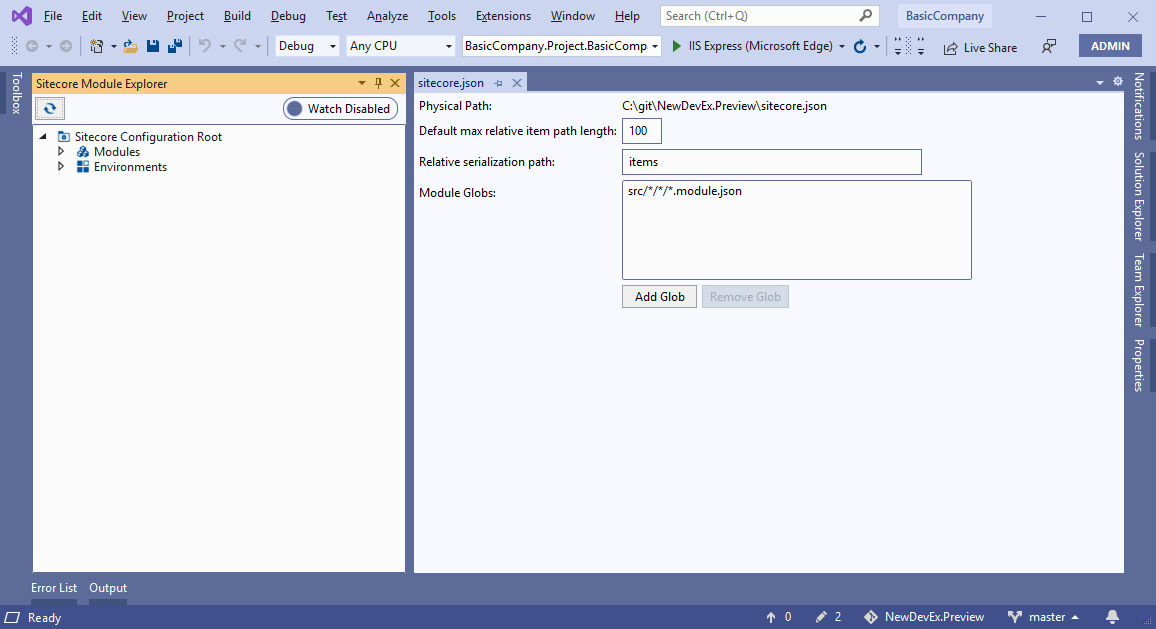Open document well settings gear icon
The height and width of the screenshot is (629, 1156).
[x=1118, y=82]
